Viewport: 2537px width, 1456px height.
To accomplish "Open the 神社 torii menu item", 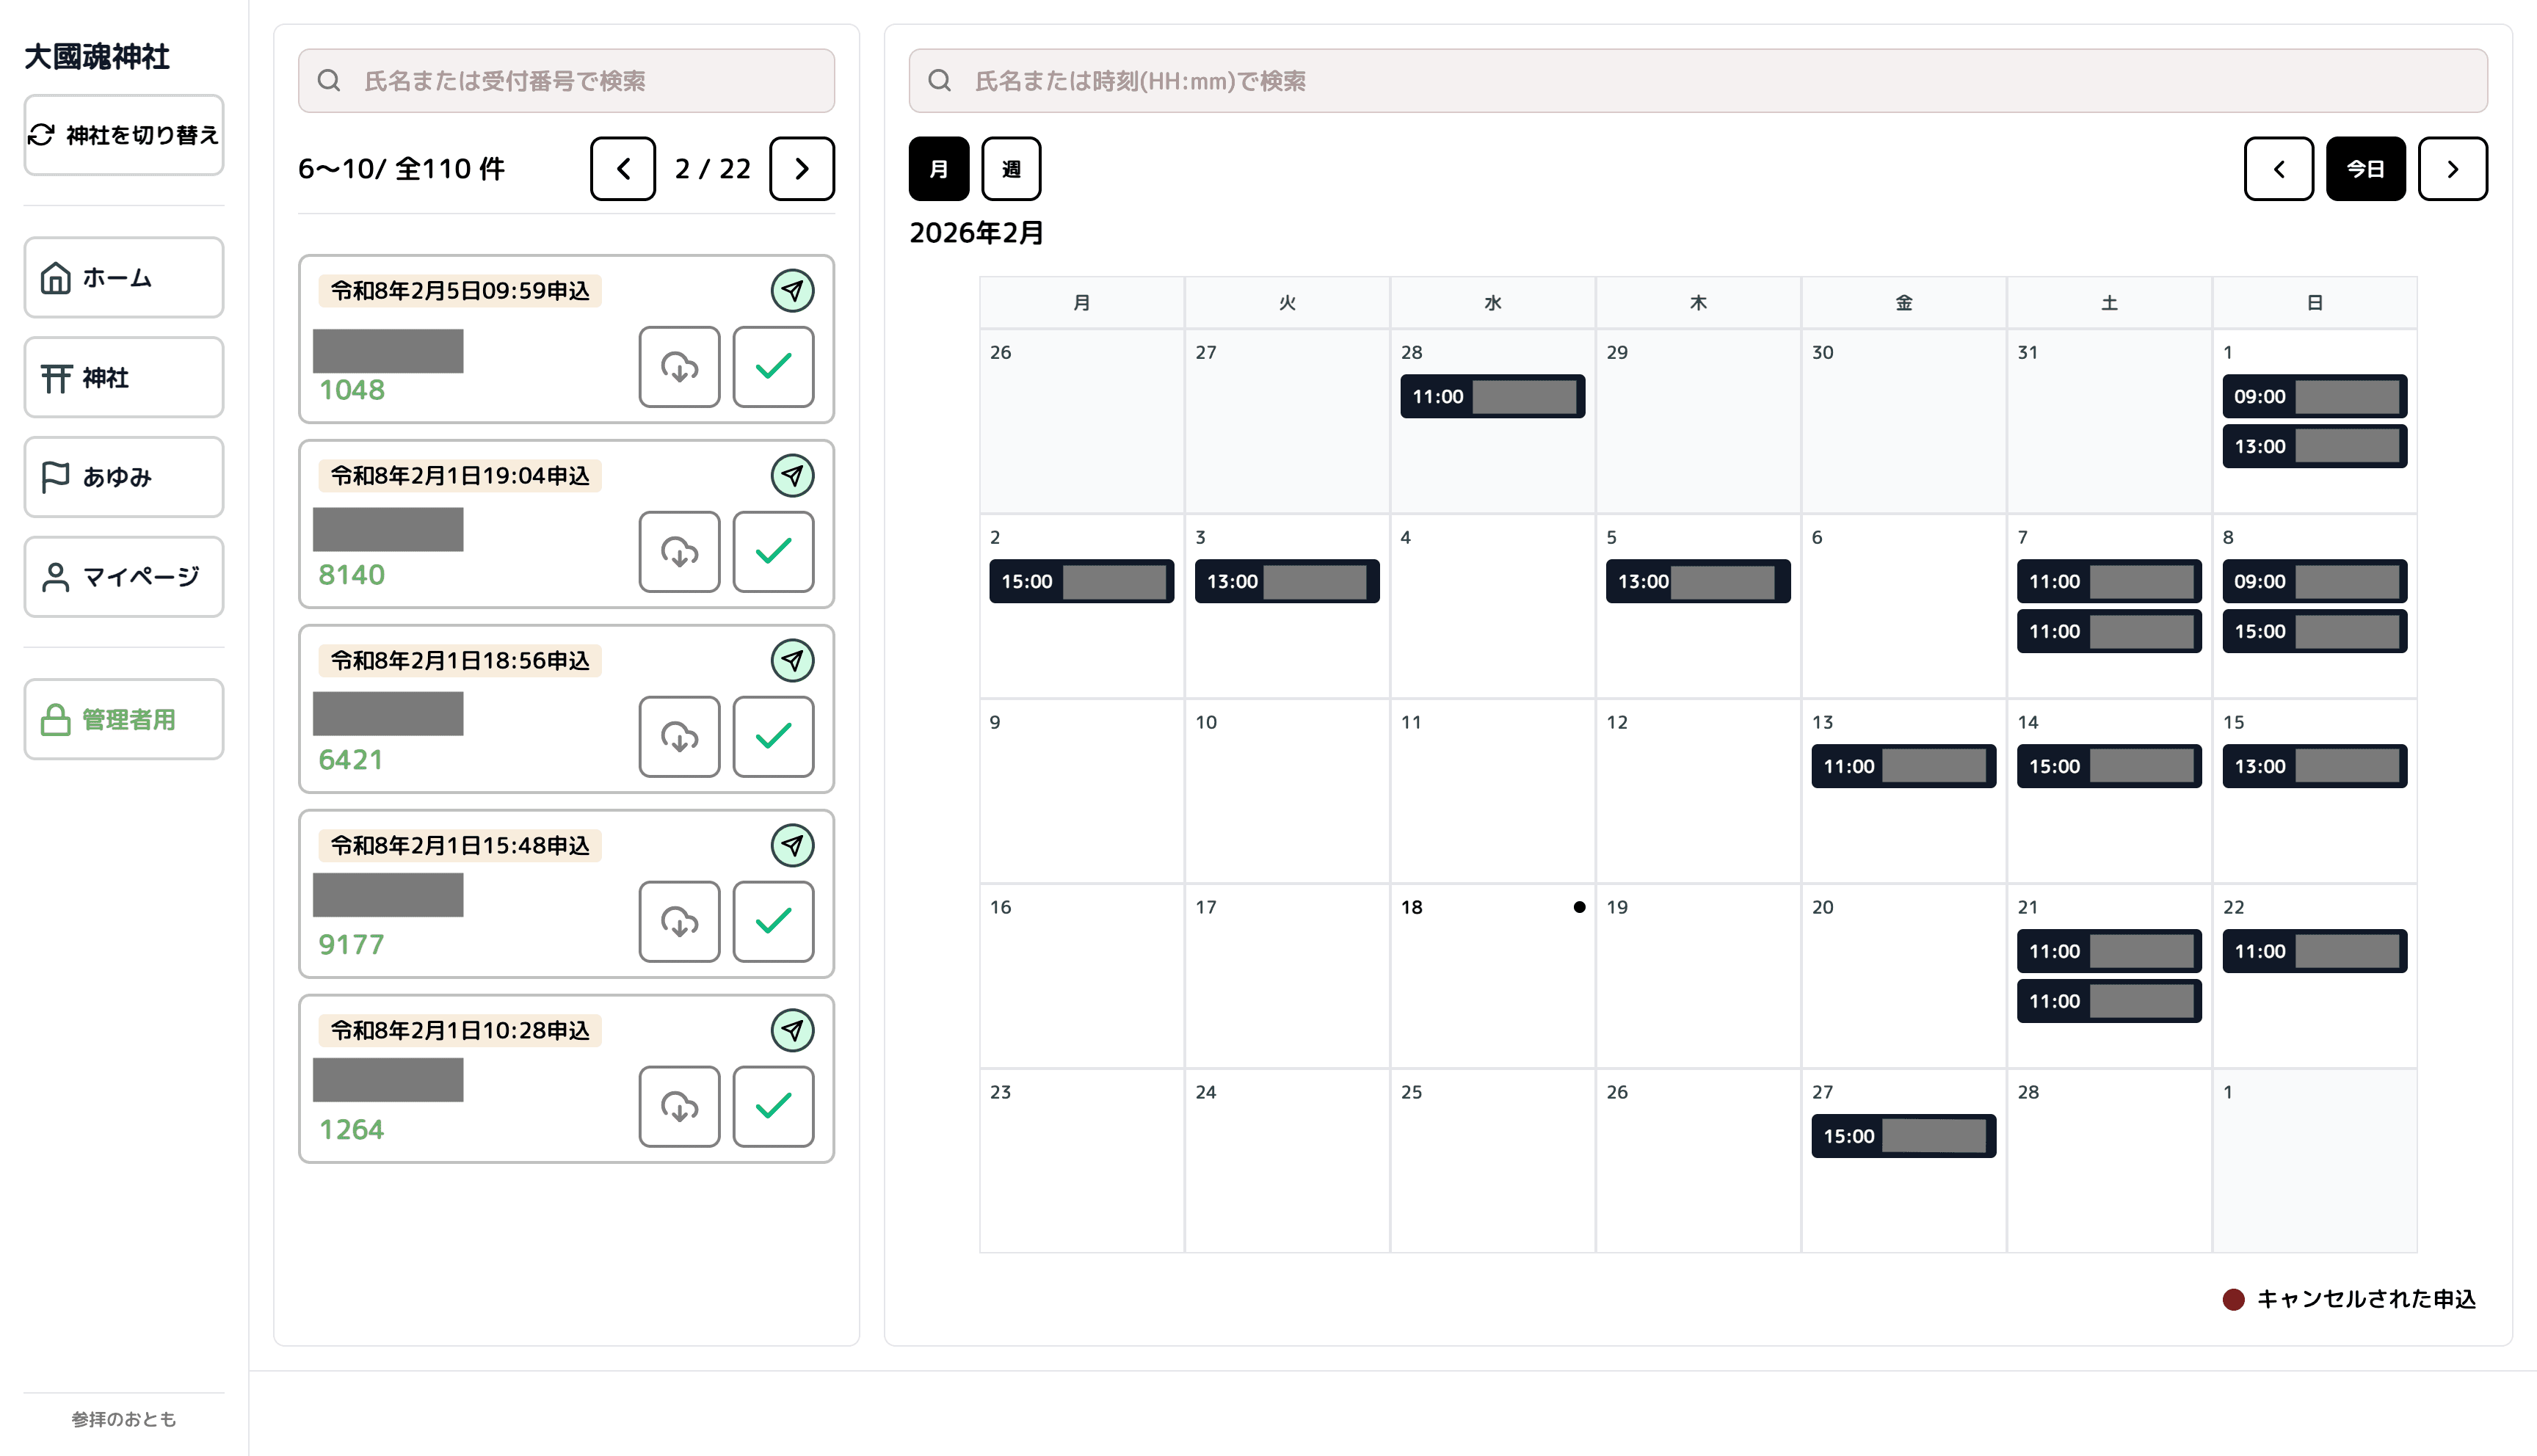I will pyautogui.click(x=124, y=378).
